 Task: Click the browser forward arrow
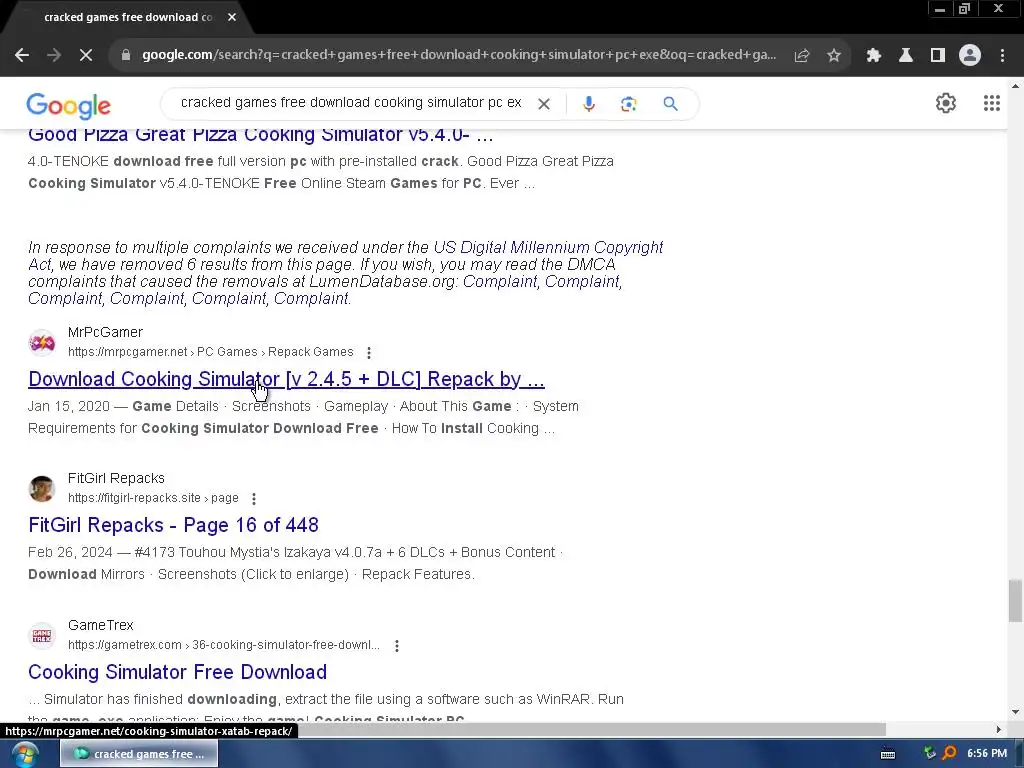tap(54, 56)
